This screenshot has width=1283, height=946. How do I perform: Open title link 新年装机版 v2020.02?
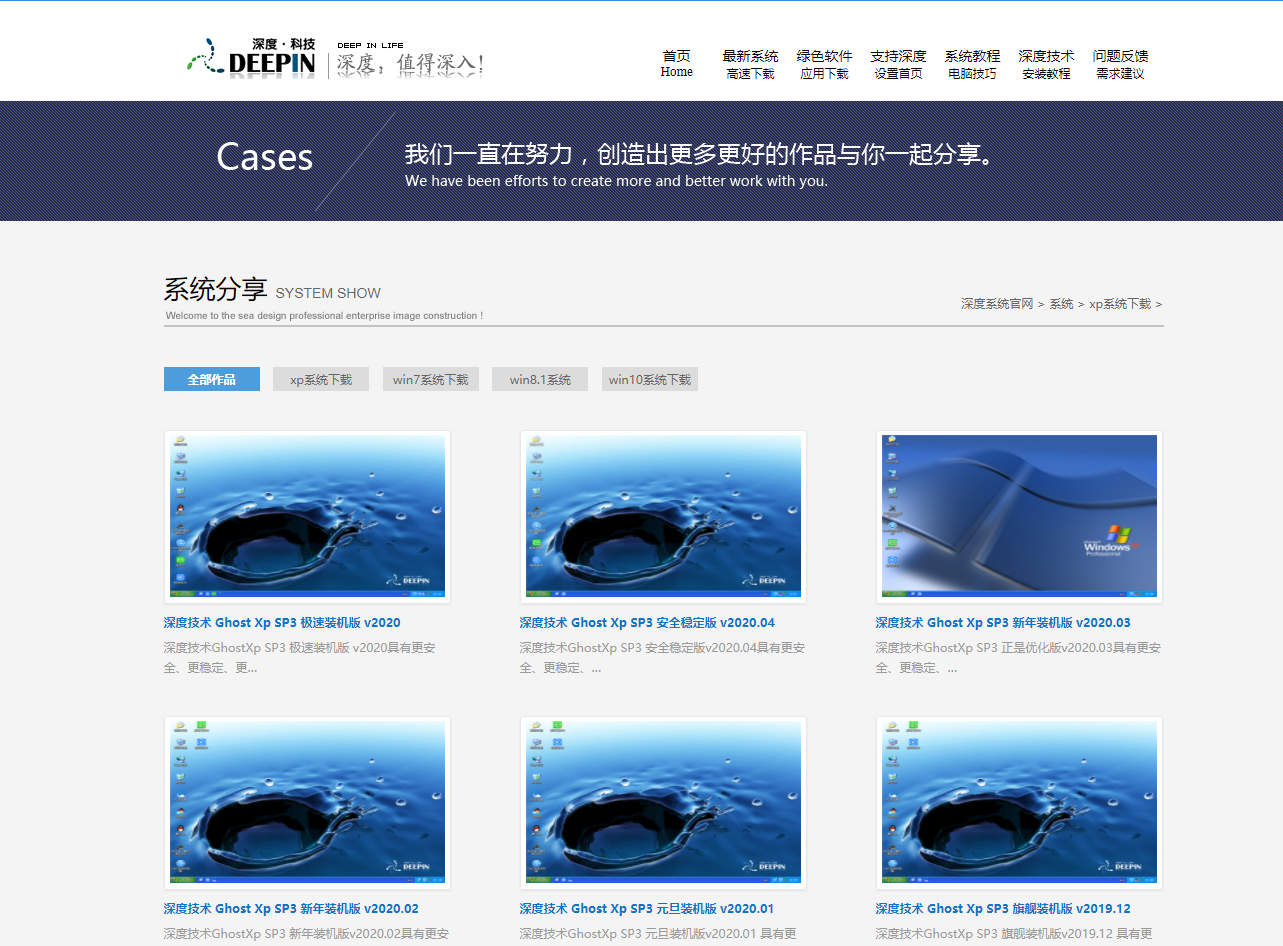(291, 909)
